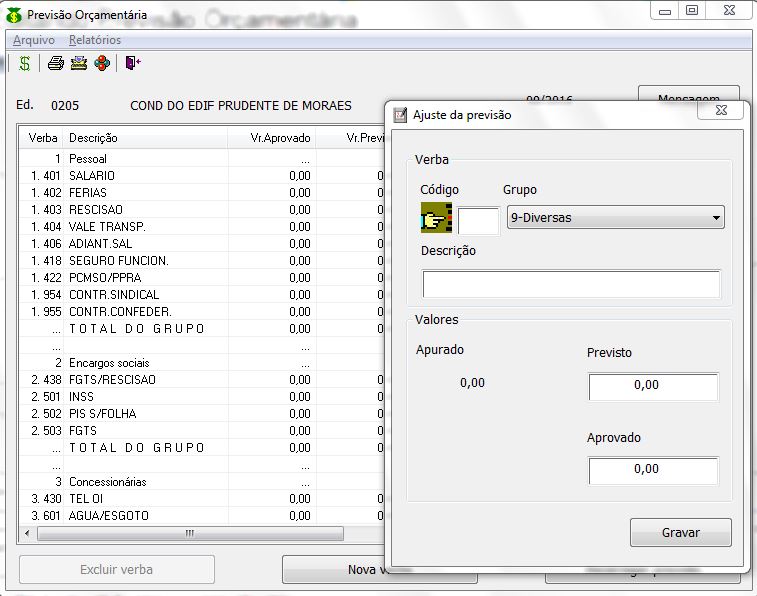Image resolution: width=757 pixels, height=596 pixels.
Task: Click the pointing hand lookup icon
Action: [437, 217]
